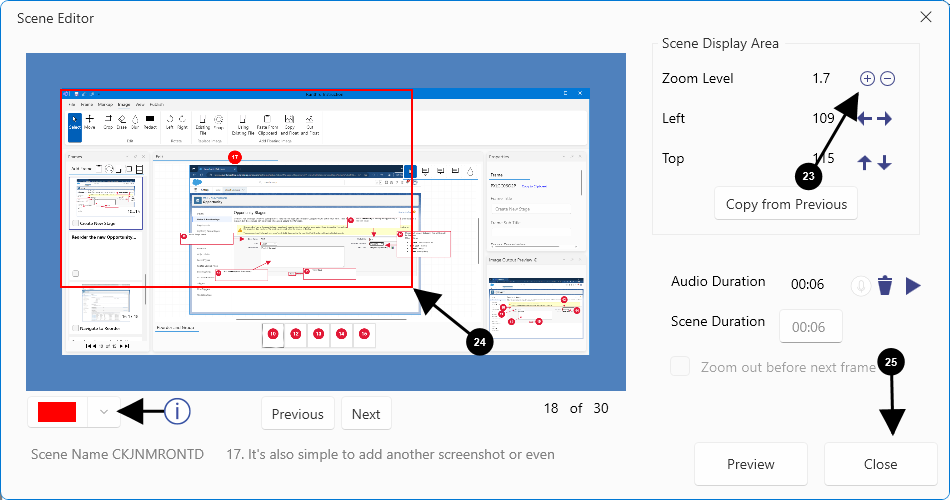
Task: Shift display area right with right arrow
Action: point(884,119)
